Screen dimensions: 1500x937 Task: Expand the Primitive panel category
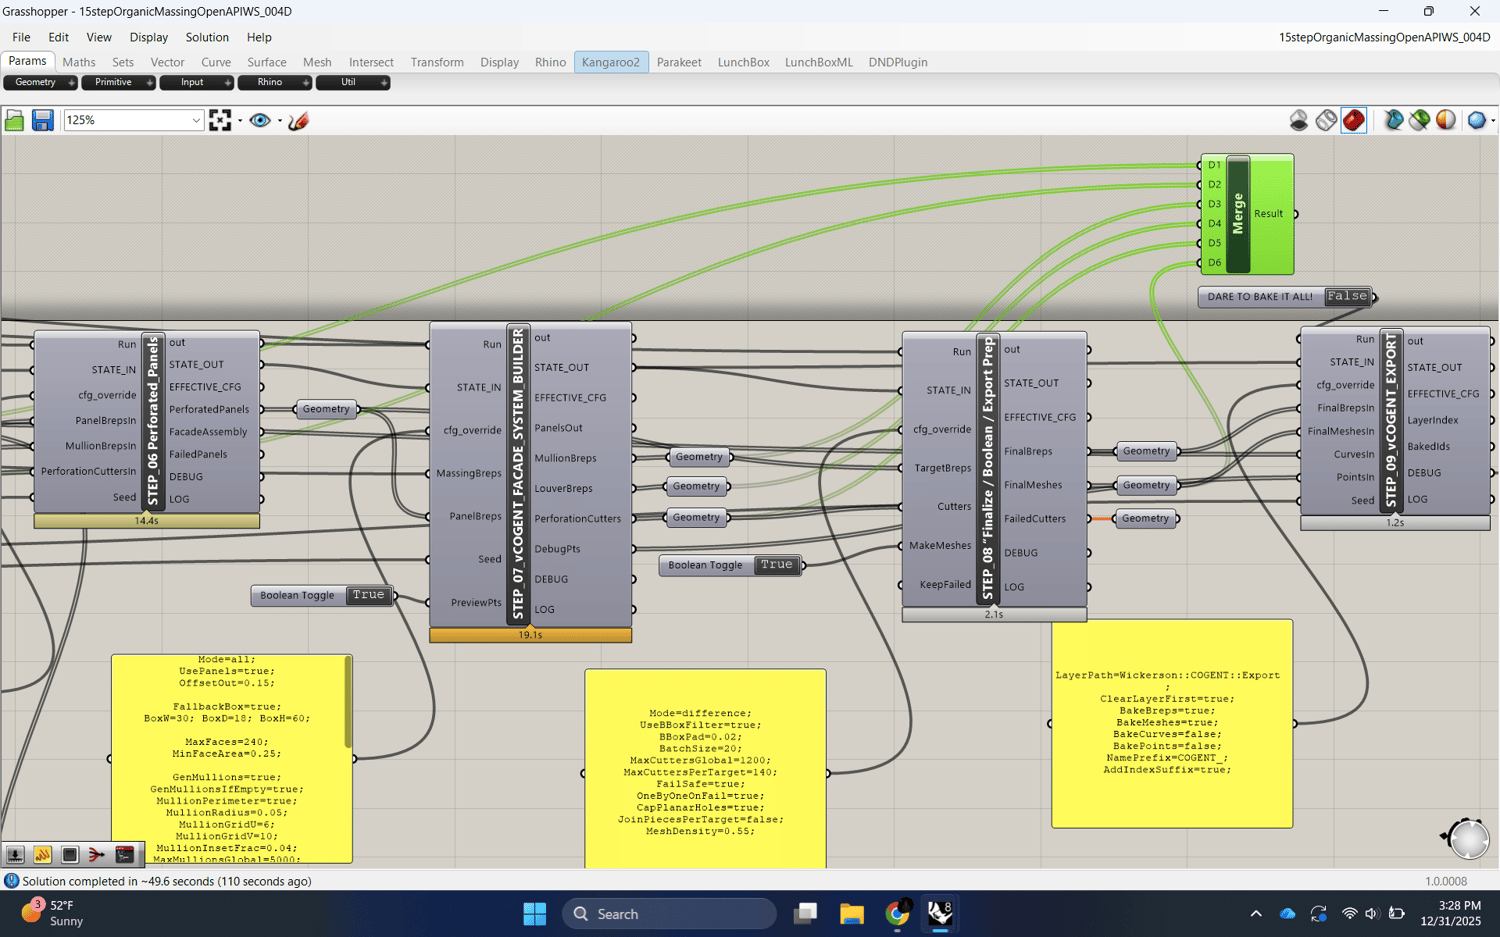pos(149,83)
